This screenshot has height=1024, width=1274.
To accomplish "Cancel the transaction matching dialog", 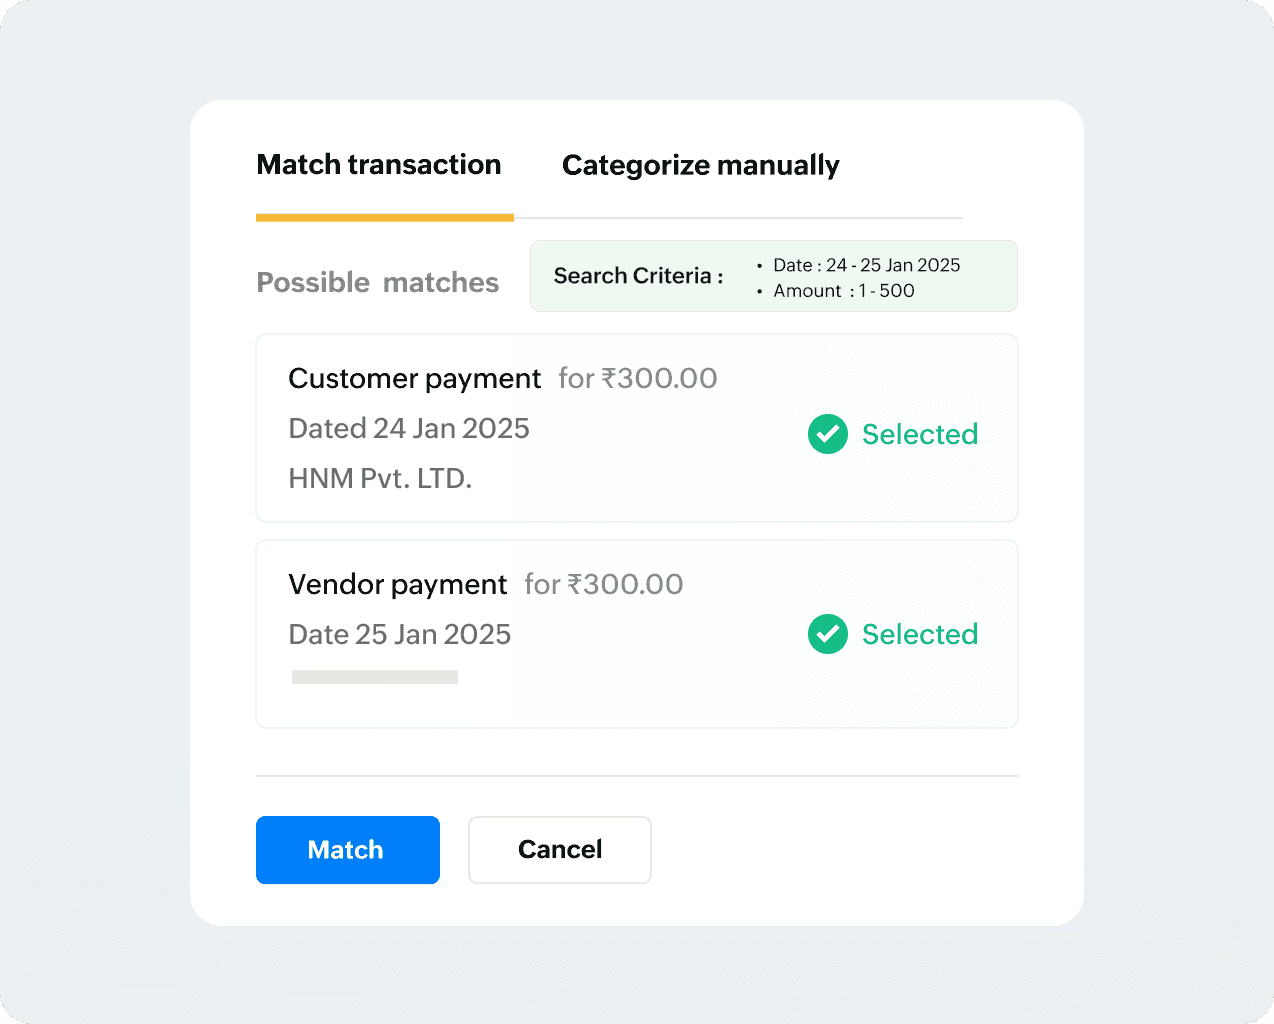I will click(x=559, y=850).
